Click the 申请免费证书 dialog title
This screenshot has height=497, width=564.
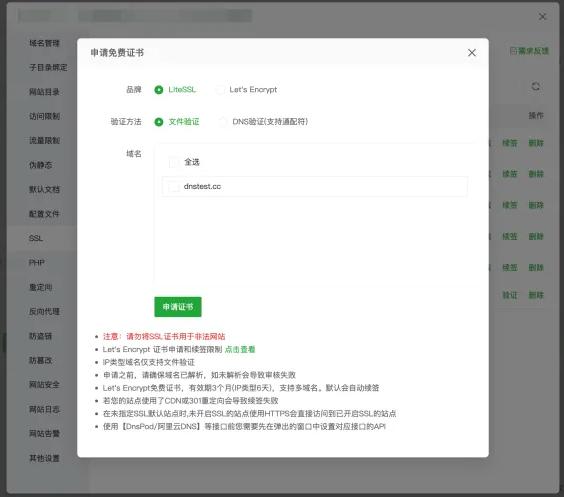point(117,53)
